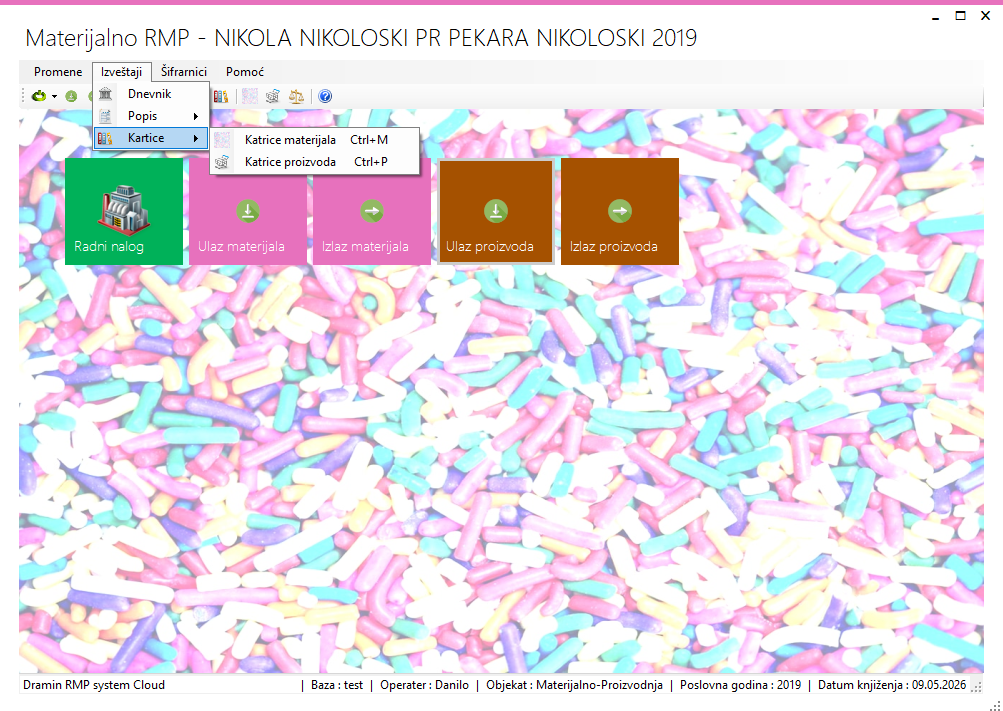Choose Katrice materijala from the submenu
This screenshot has height=711, width=1003.
316,139
